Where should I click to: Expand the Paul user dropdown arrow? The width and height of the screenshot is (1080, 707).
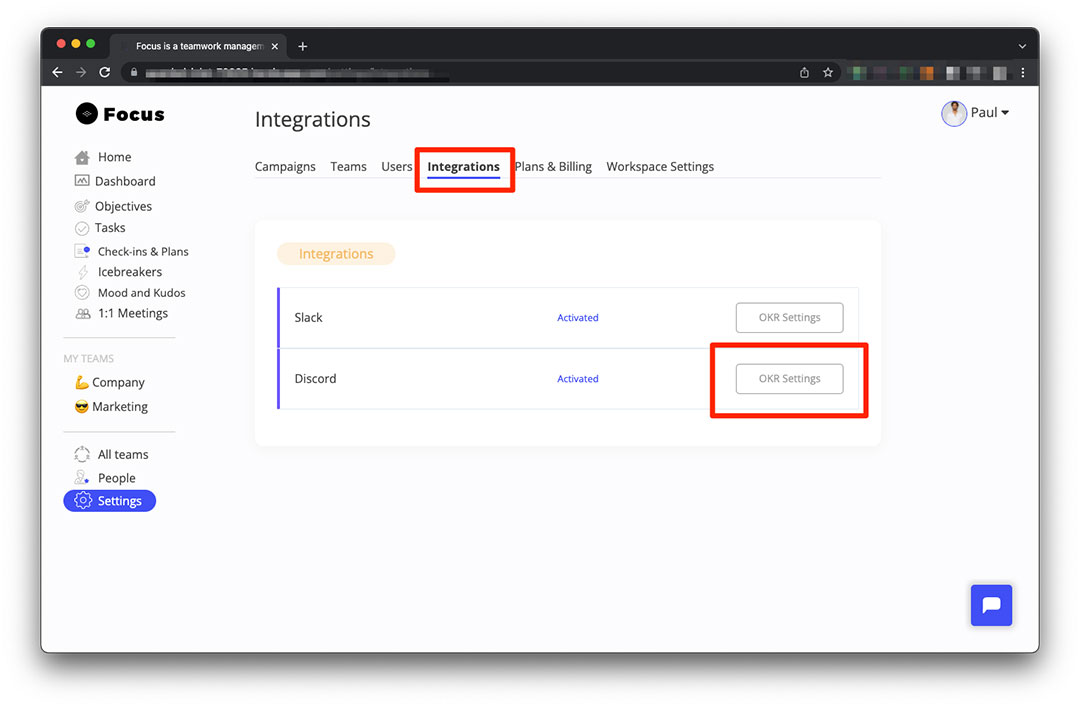click(x=1006, y=113)
